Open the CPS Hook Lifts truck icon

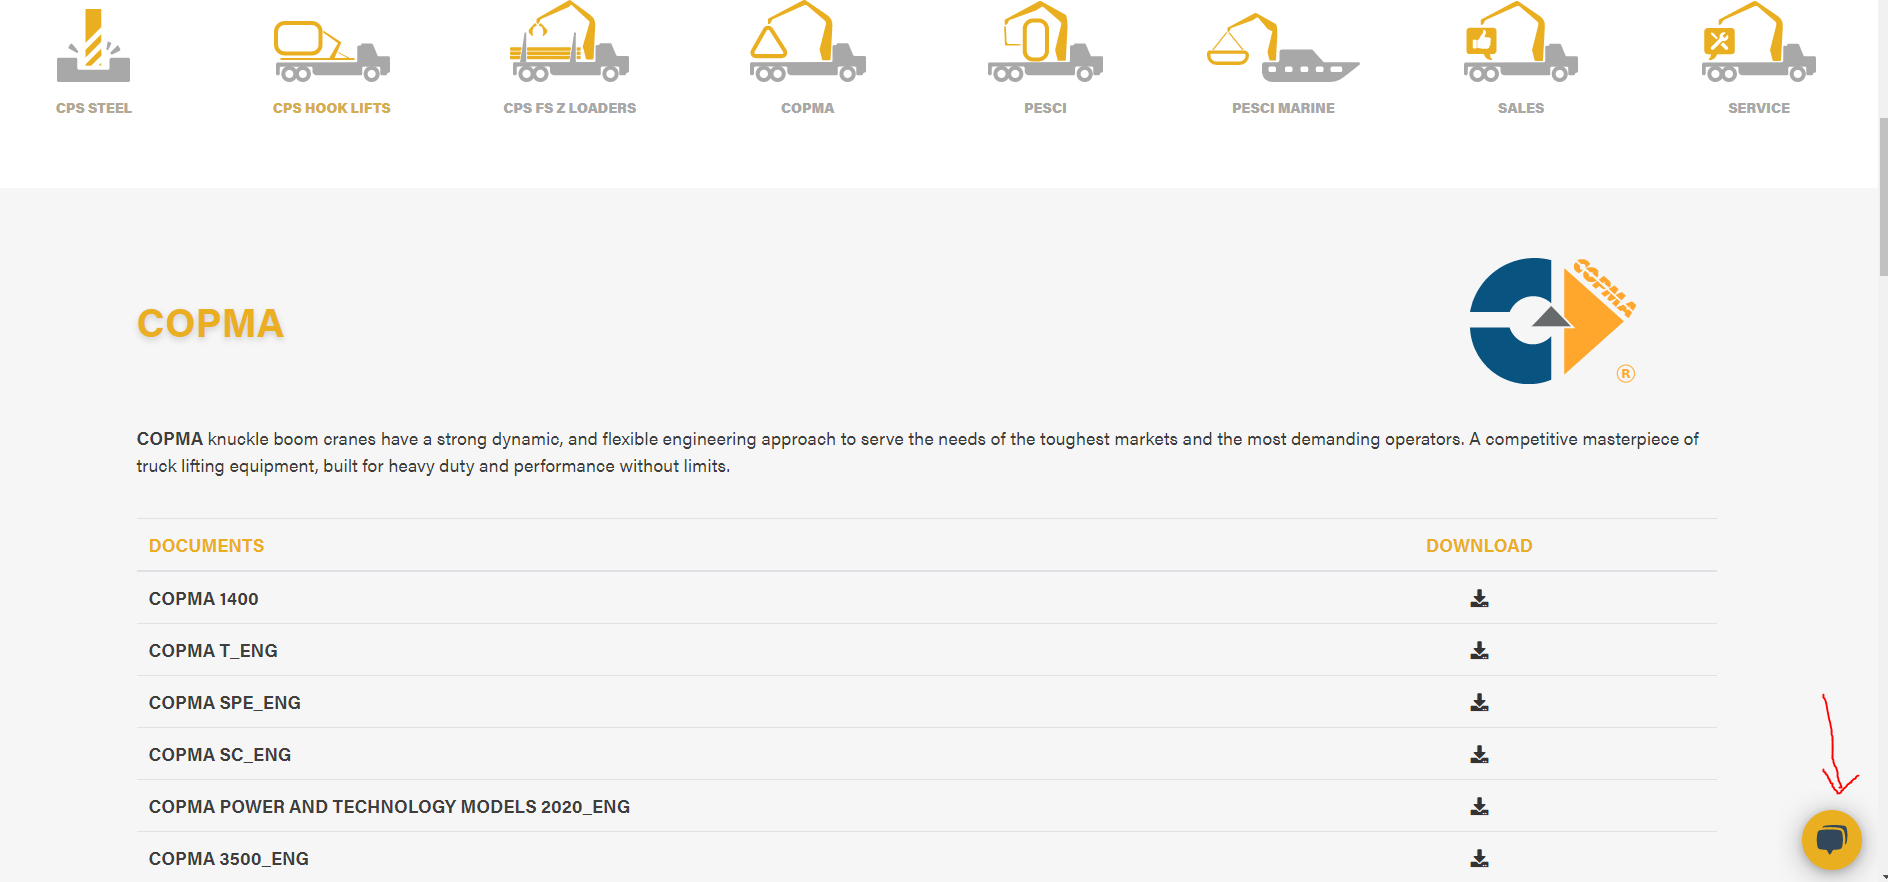pyautogui.click(x=332, y=51)
